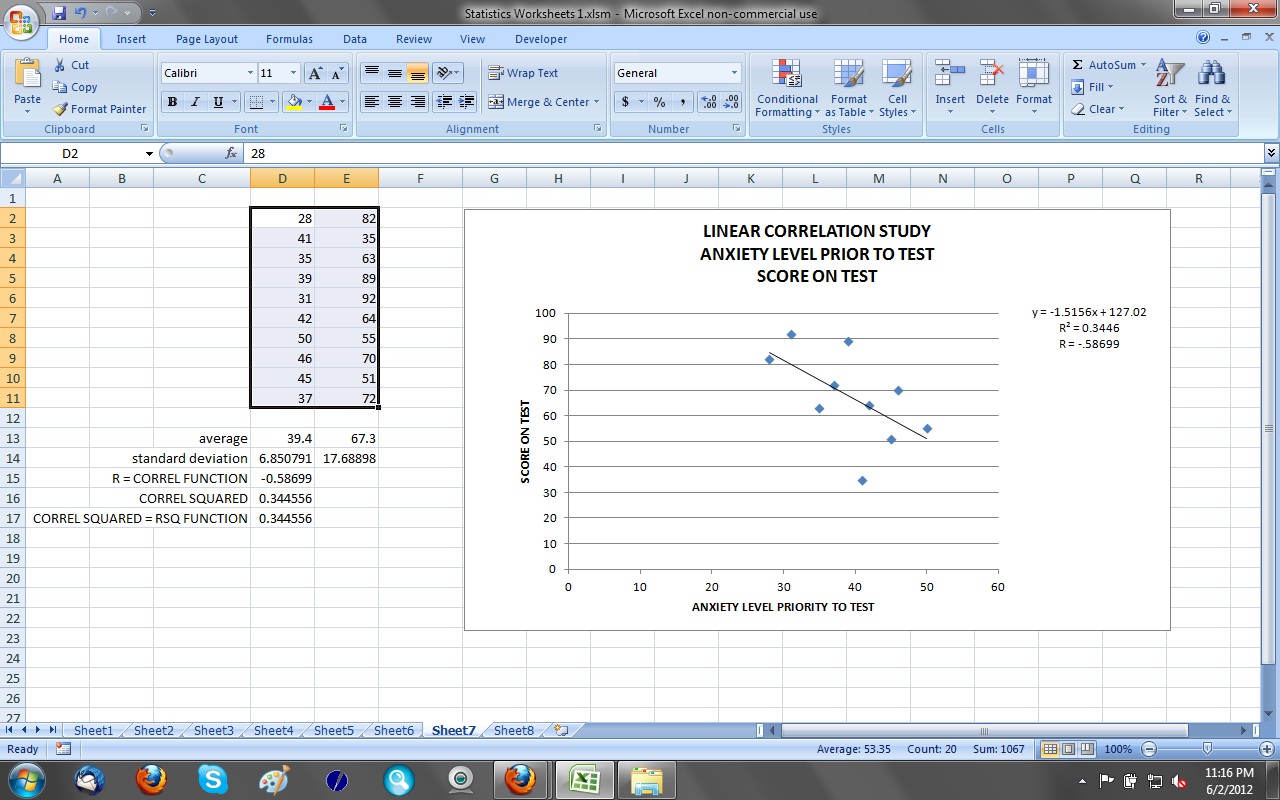Apply Comma Style
This screenshot has height=800, width=1280.
(683, 102)
